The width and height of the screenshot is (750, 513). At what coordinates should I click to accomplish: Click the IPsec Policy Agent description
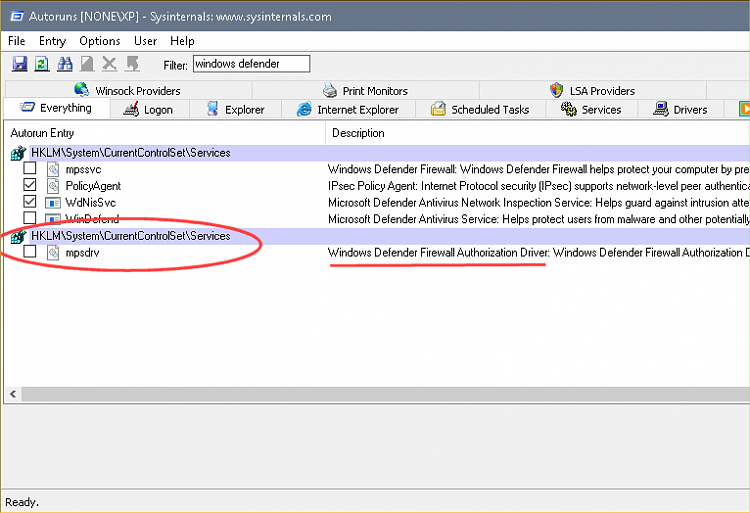(539, 186)
